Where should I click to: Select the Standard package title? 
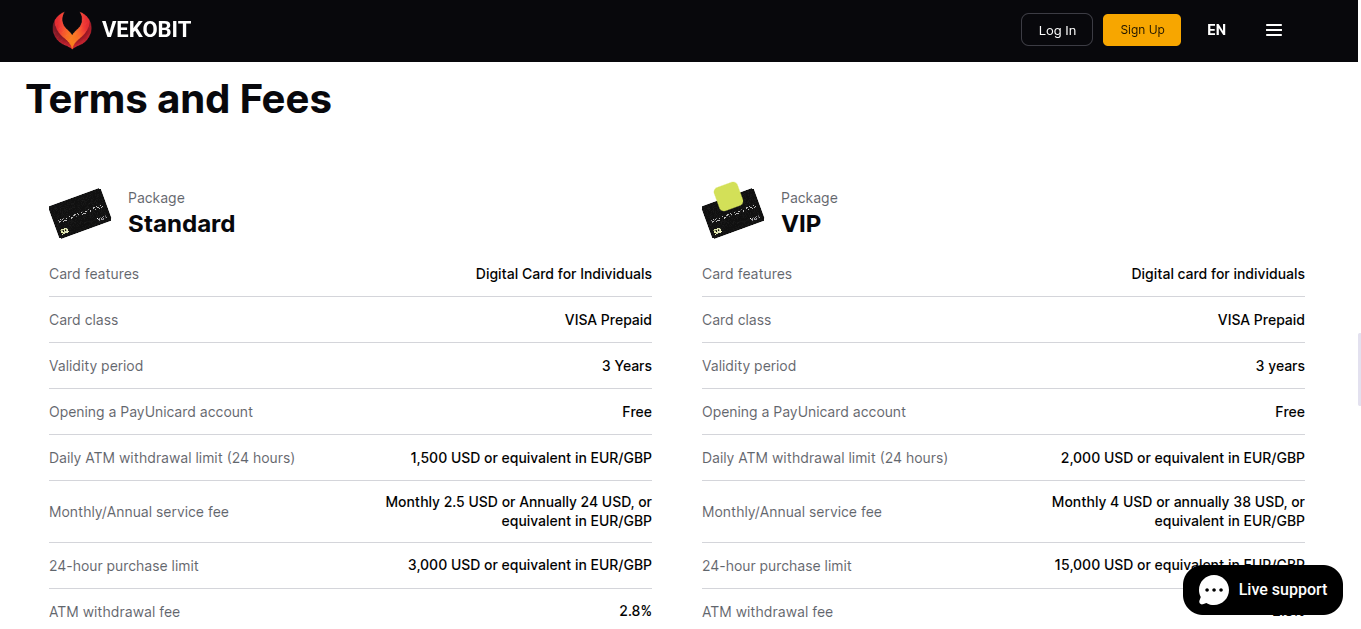click(181, 224)
